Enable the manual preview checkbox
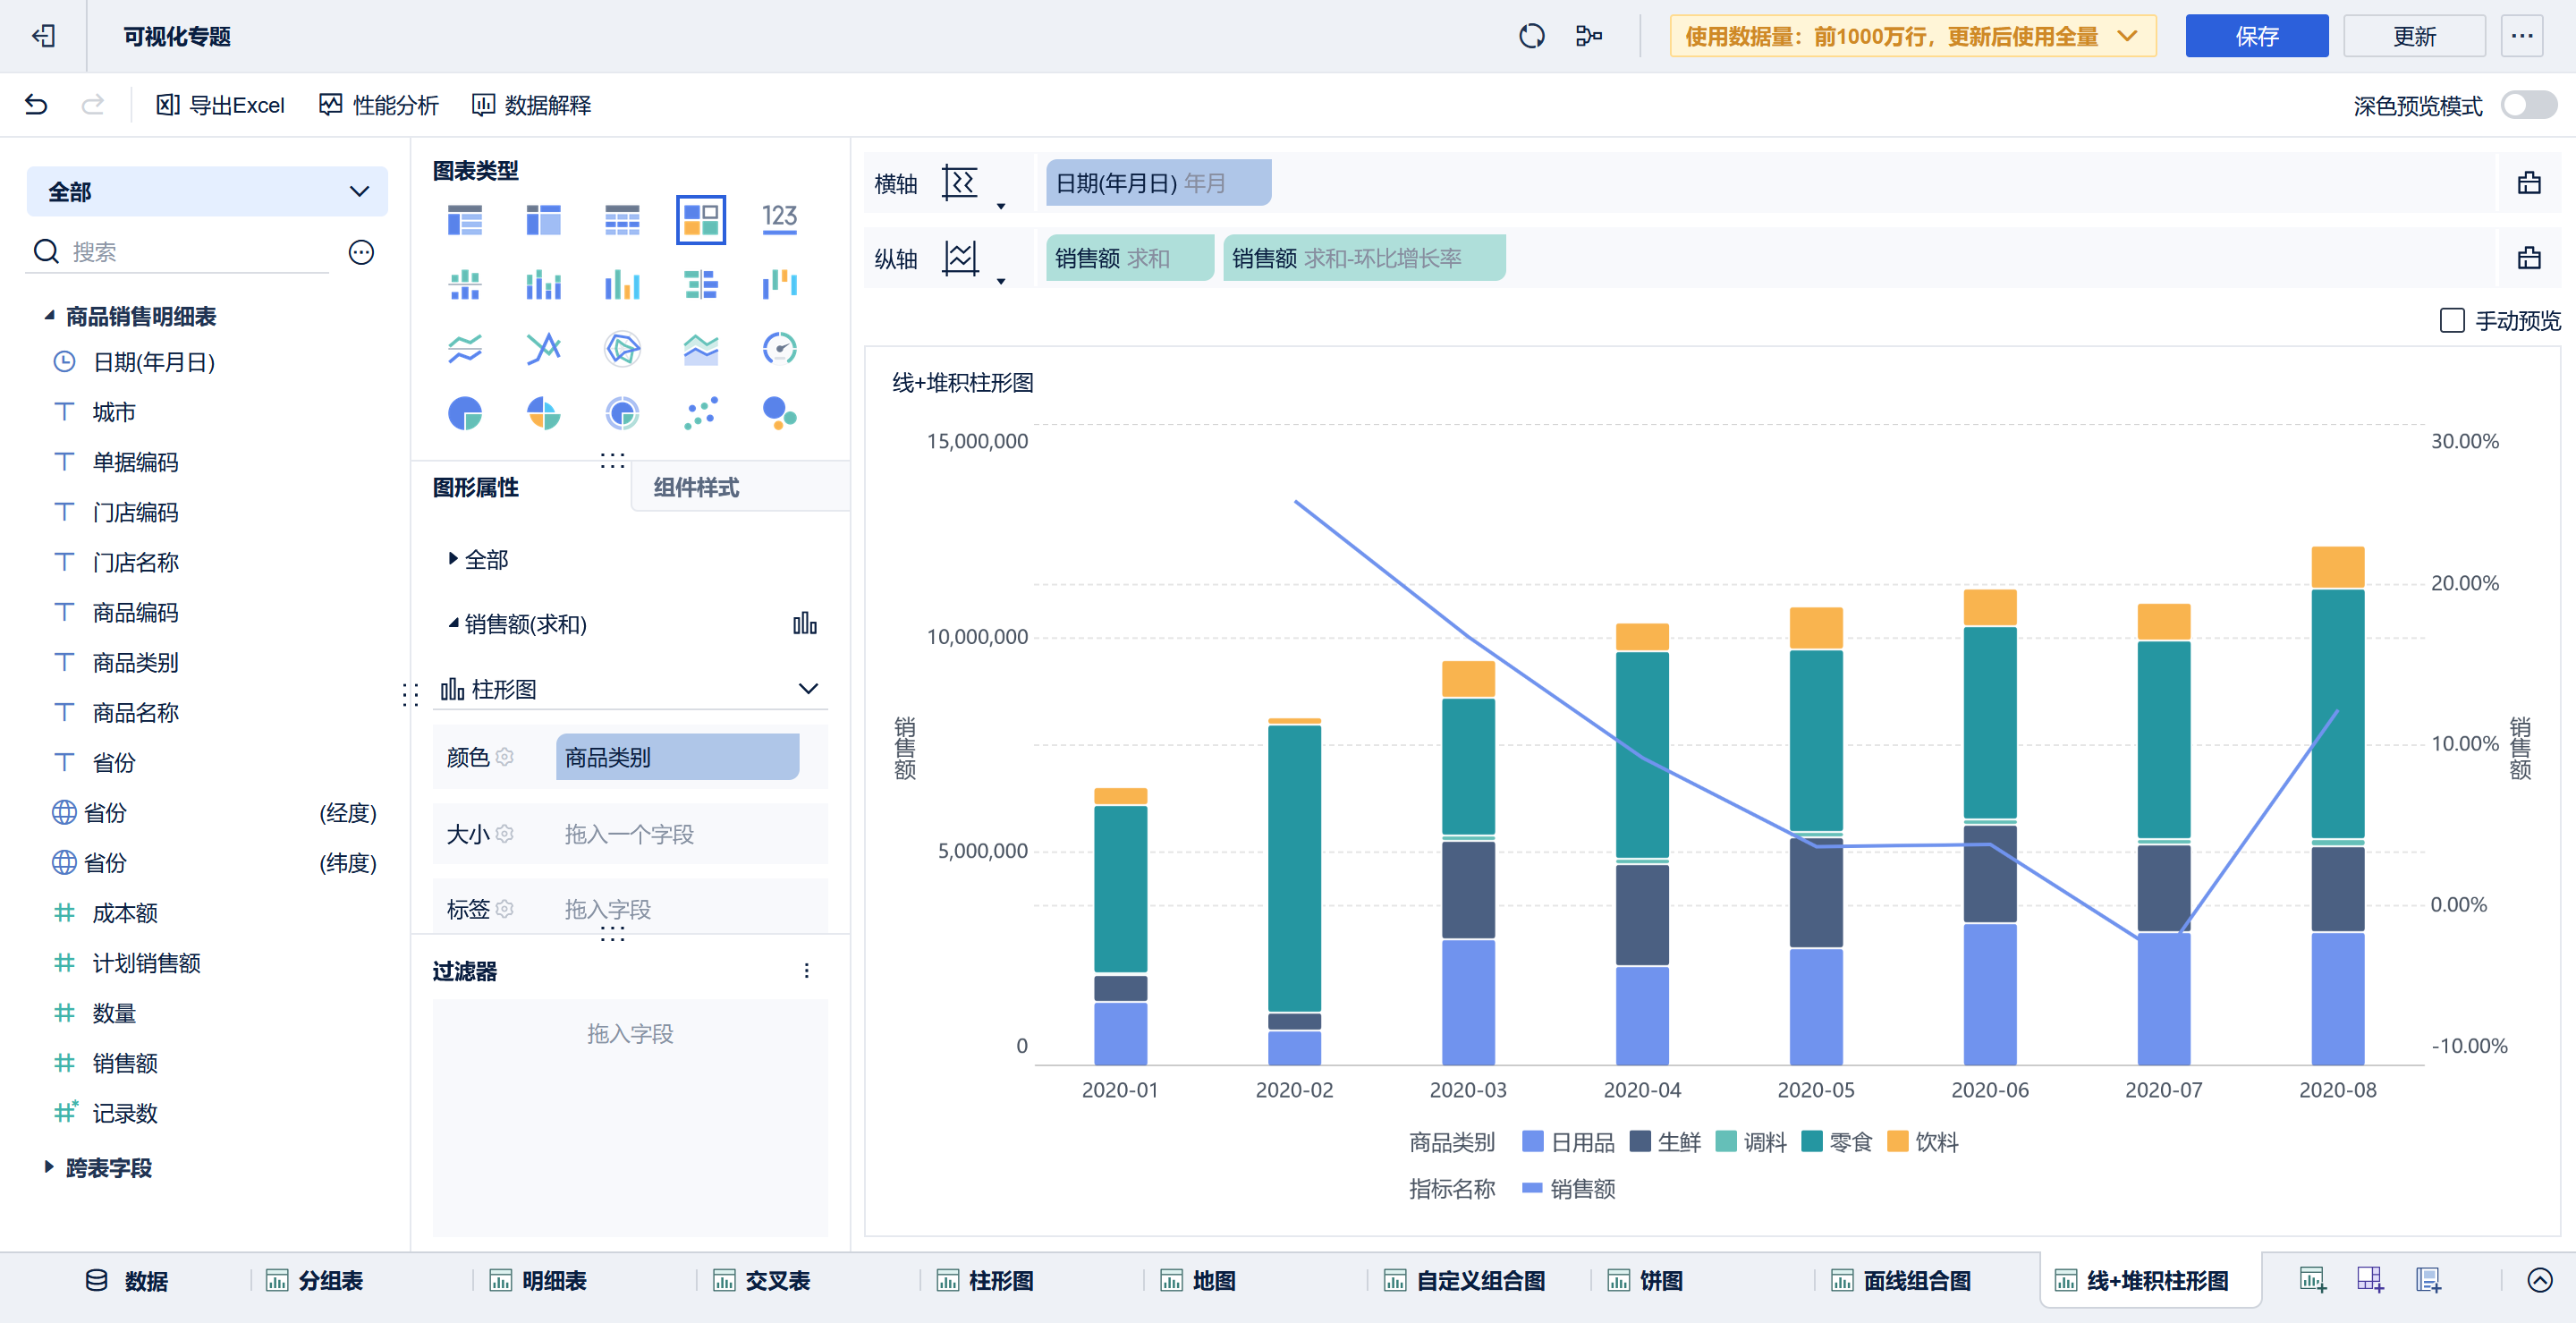 2452,321
